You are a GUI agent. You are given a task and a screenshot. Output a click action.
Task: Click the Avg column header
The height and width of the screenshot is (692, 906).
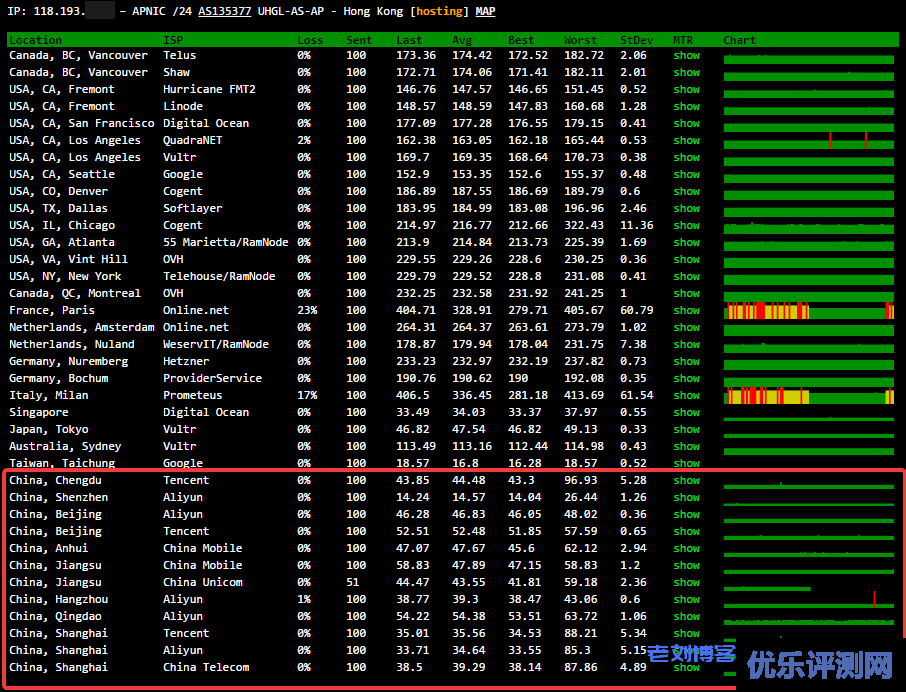click(462, 40)
